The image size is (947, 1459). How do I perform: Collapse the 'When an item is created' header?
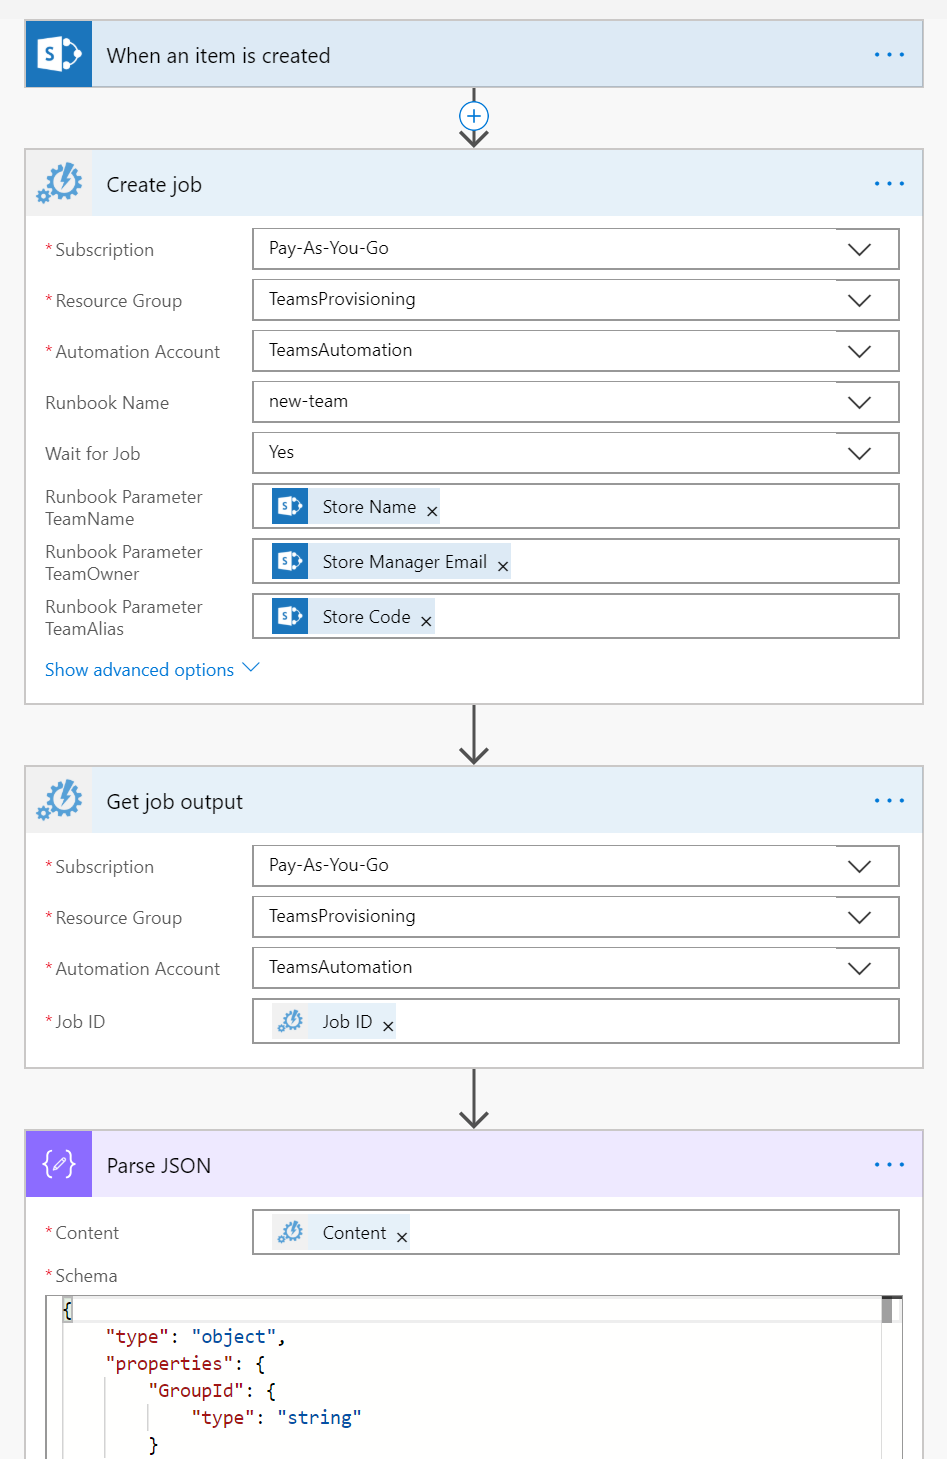[474, 54]
